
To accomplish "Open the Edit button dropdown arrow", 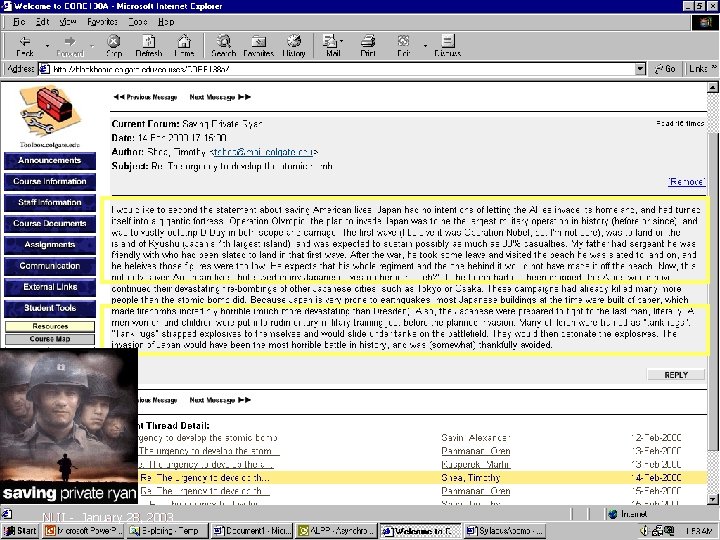I will point(425,46).
